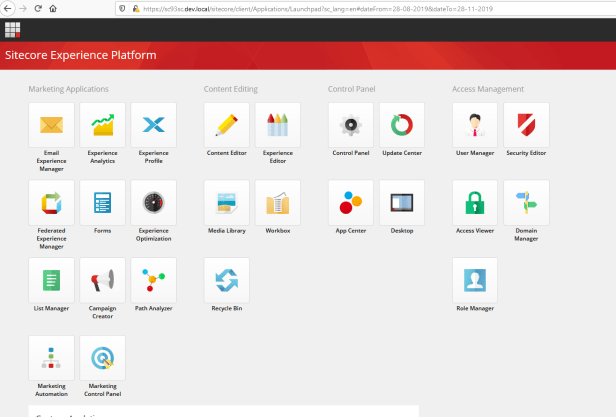Image resolution: width=616 pixels, height=417 pixels.
Task: Open the Content Editor
Action: tap(226, 125)
